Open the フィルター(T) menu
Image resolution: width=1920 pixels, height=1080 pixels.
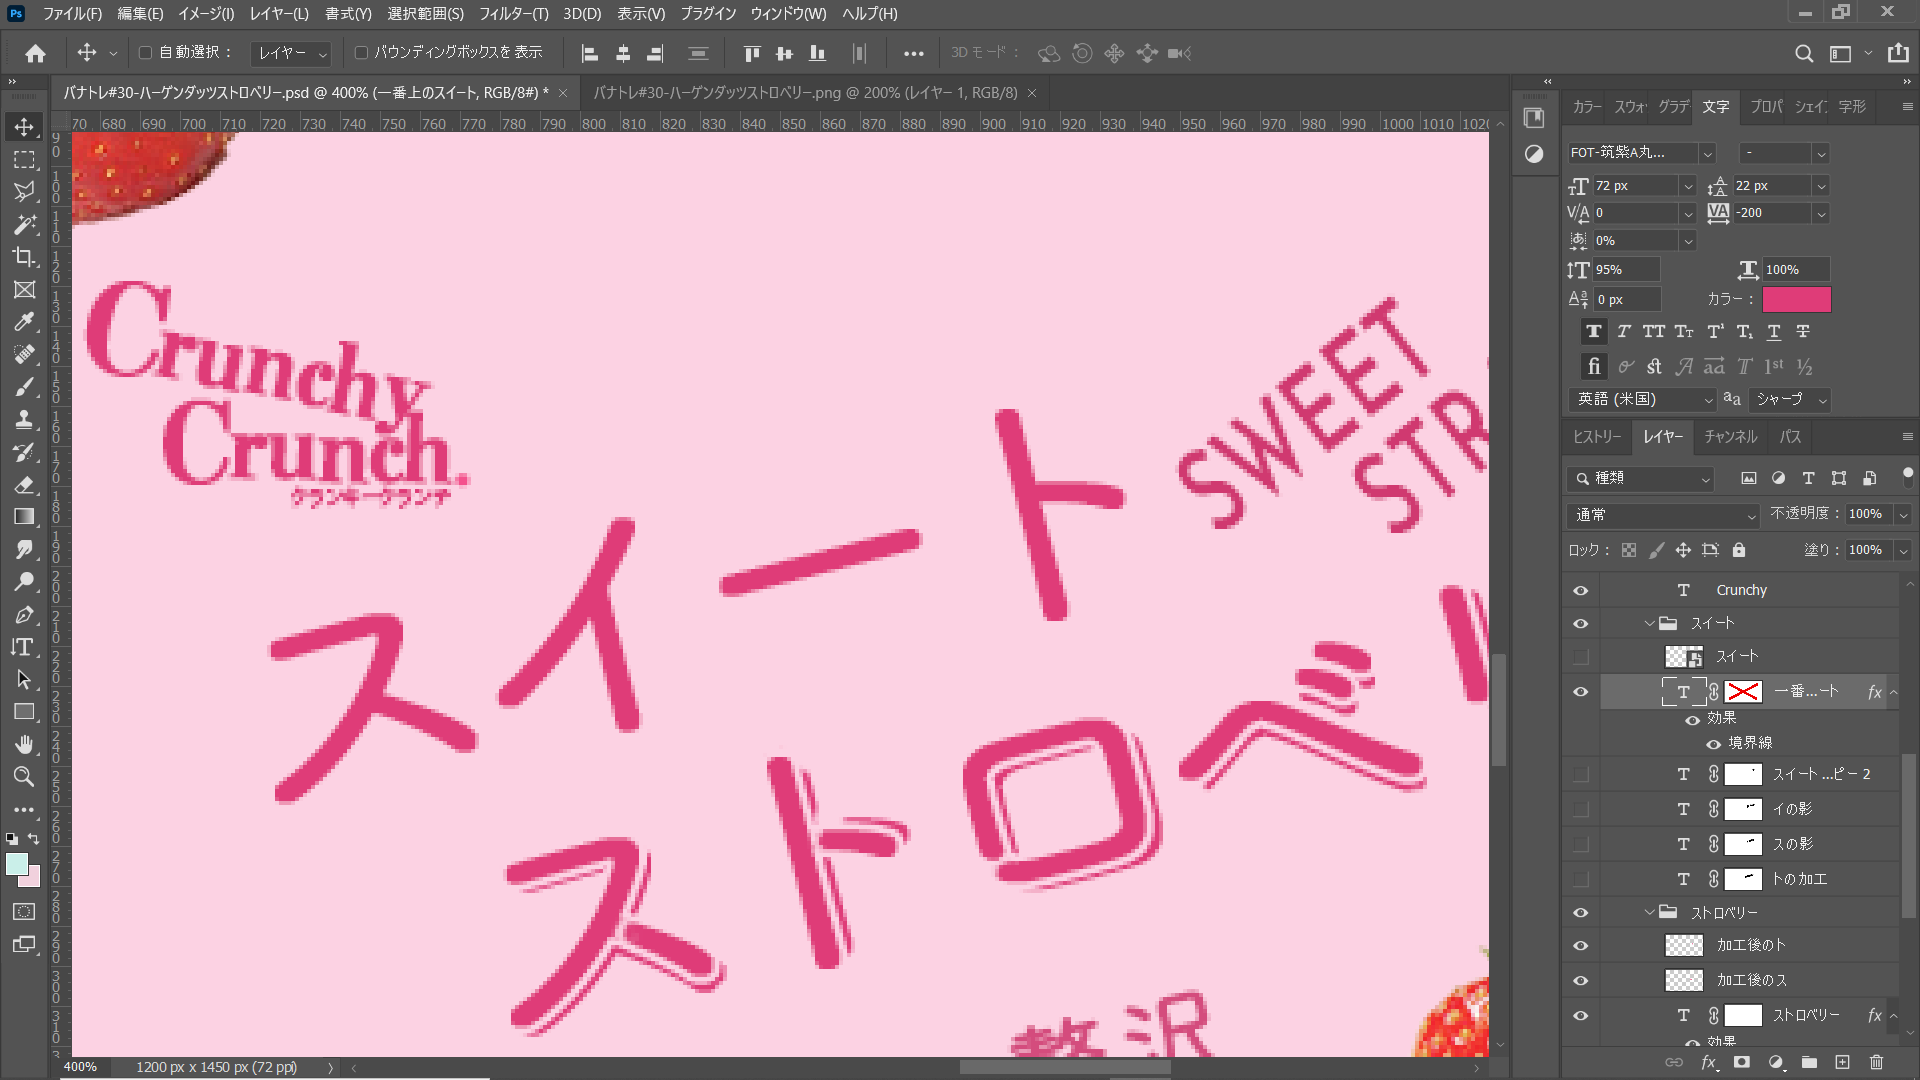tap(513, 14)
